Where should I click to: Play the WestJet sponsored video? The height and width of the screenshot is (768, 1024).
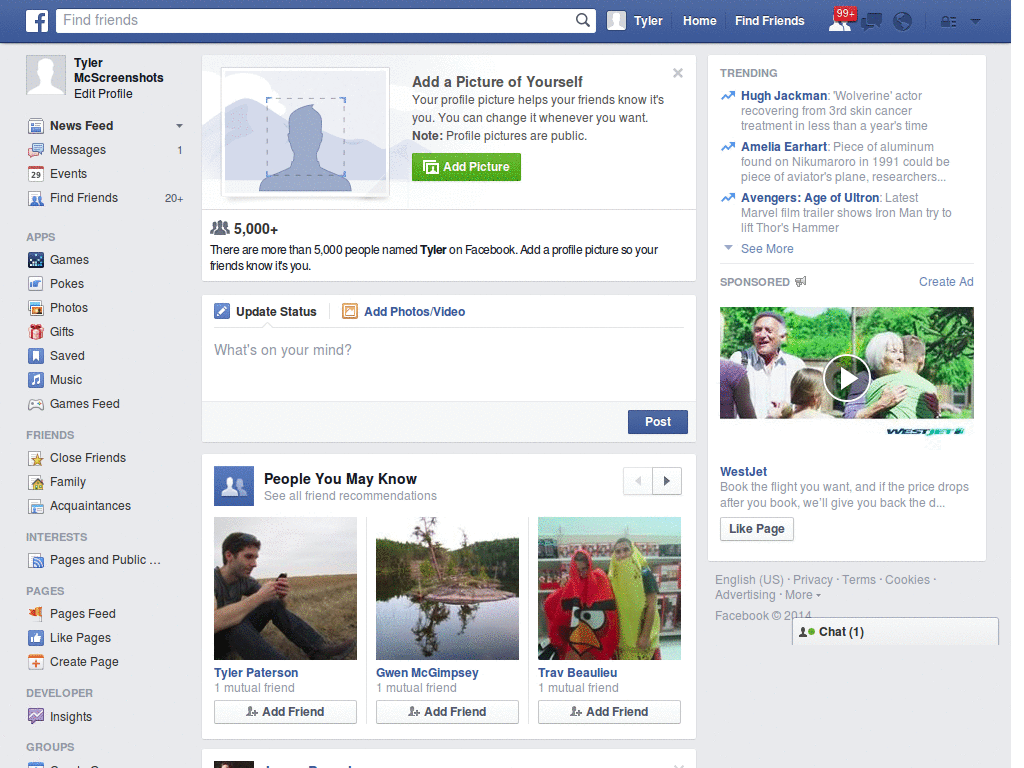pyautogui.click(x=846, y=378)
